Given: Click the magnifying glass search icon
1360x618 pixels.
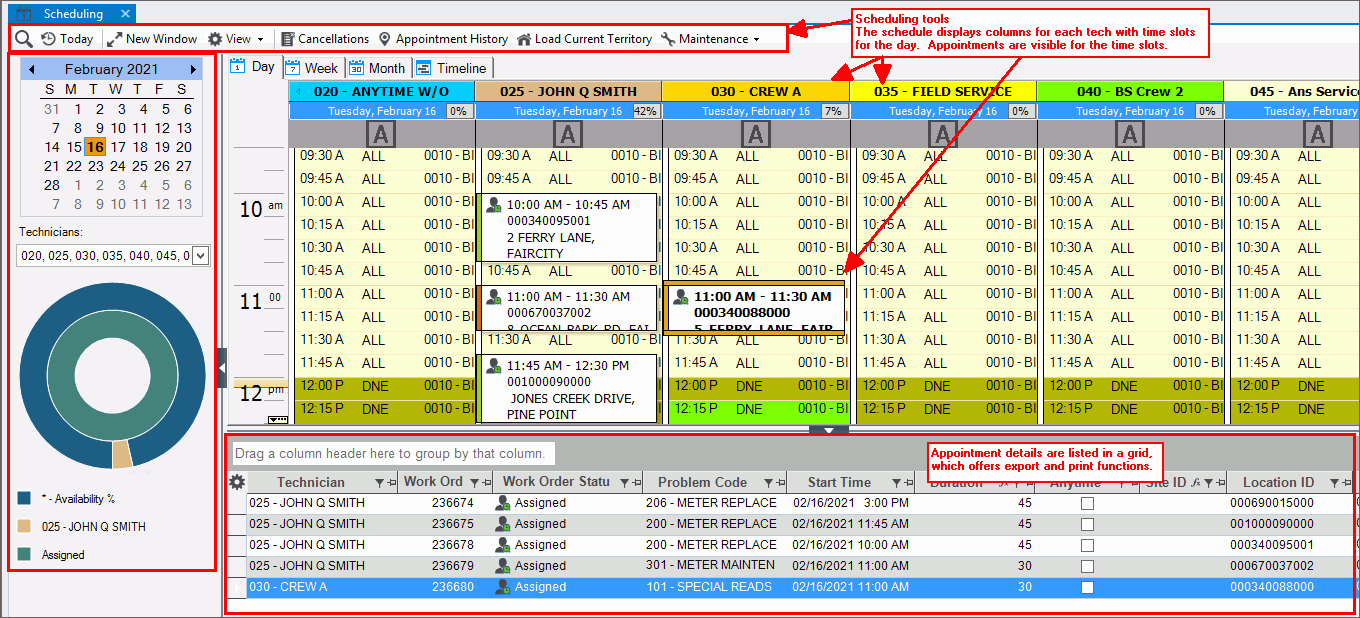Looking at the screenshot, I should click(24, 39).
